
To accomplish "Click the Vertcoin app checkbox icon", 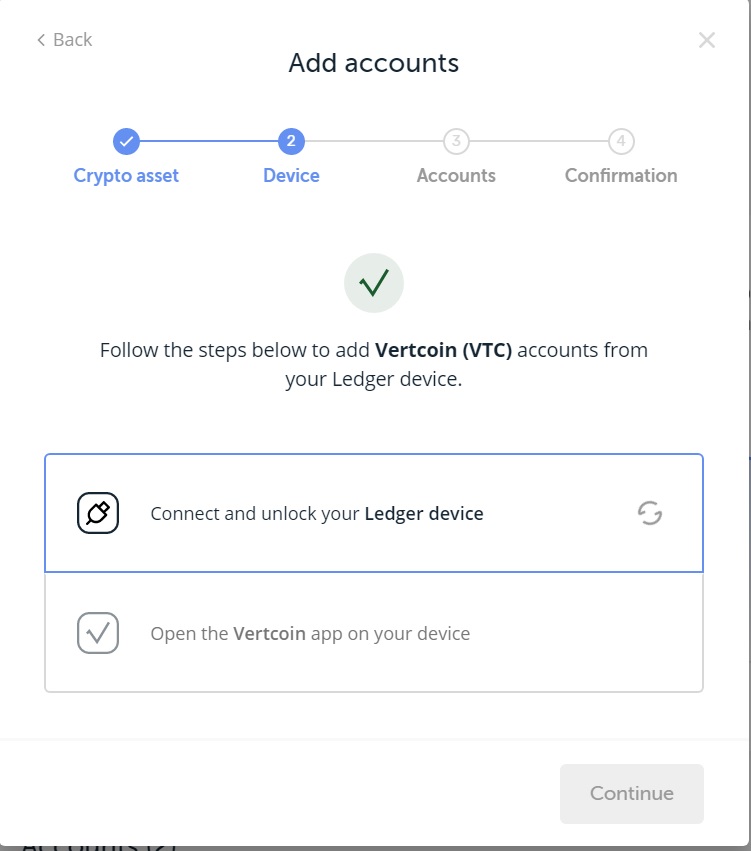I will (x=97, y=633).
